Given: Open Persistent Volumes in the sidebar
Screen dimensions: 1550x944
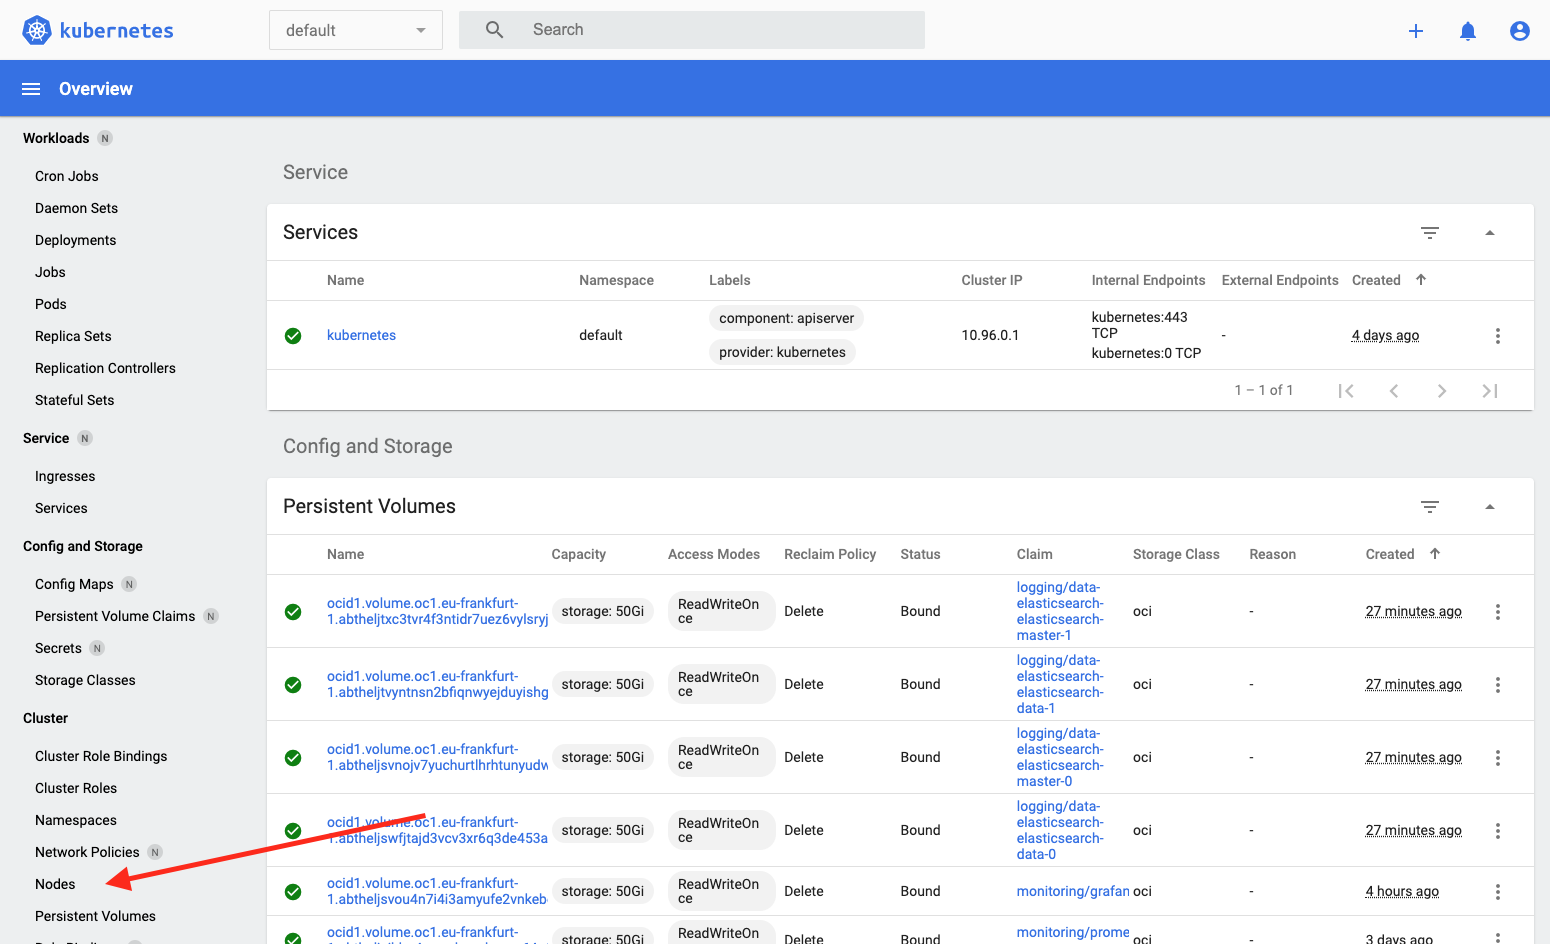Looking at the screenshot, I should point(95,916).
